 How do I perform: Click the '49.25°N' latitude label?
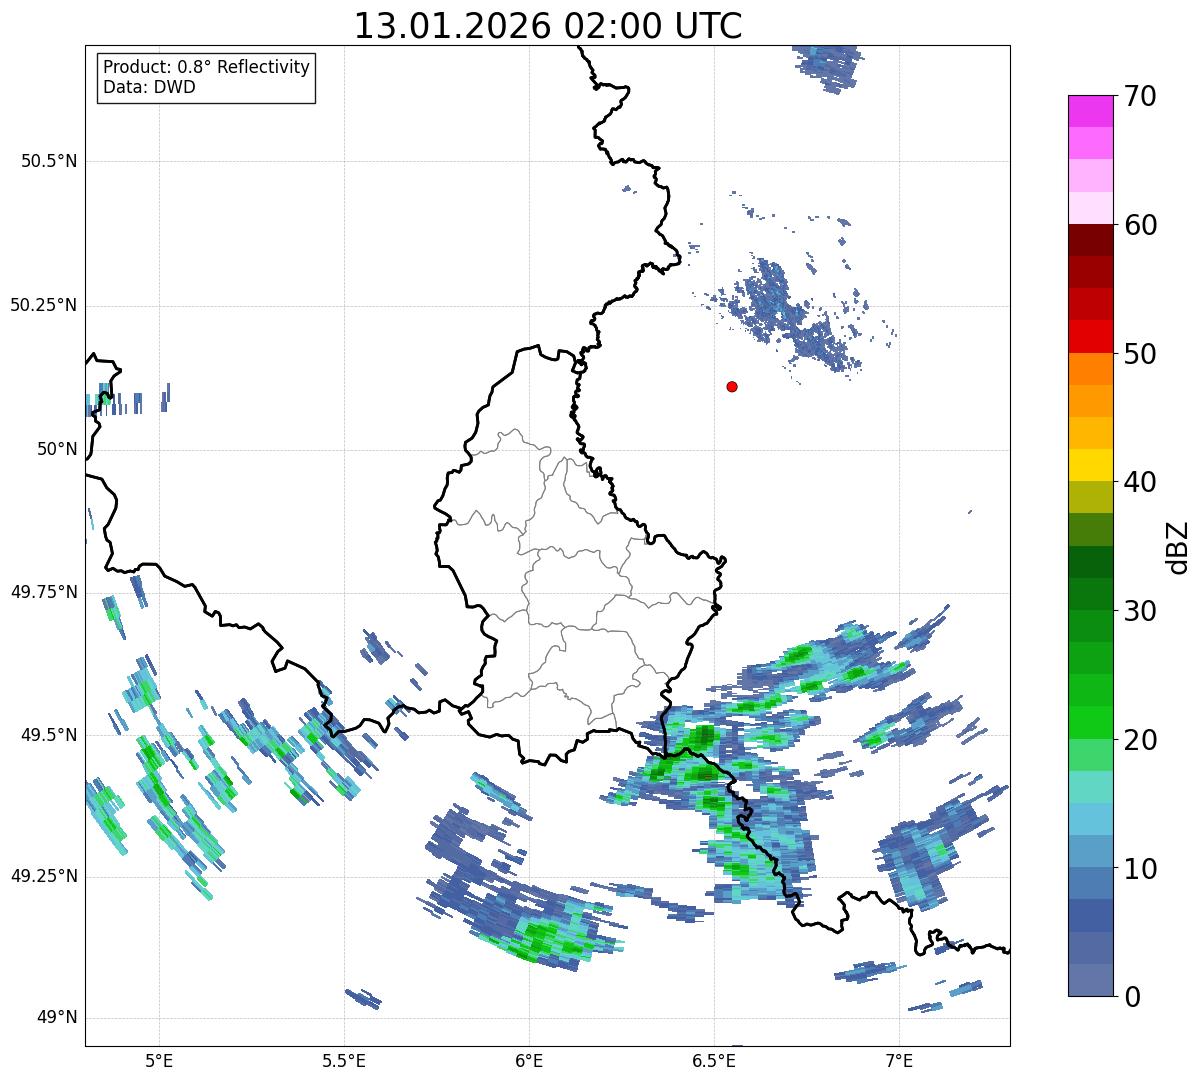(x=44, y=876)
